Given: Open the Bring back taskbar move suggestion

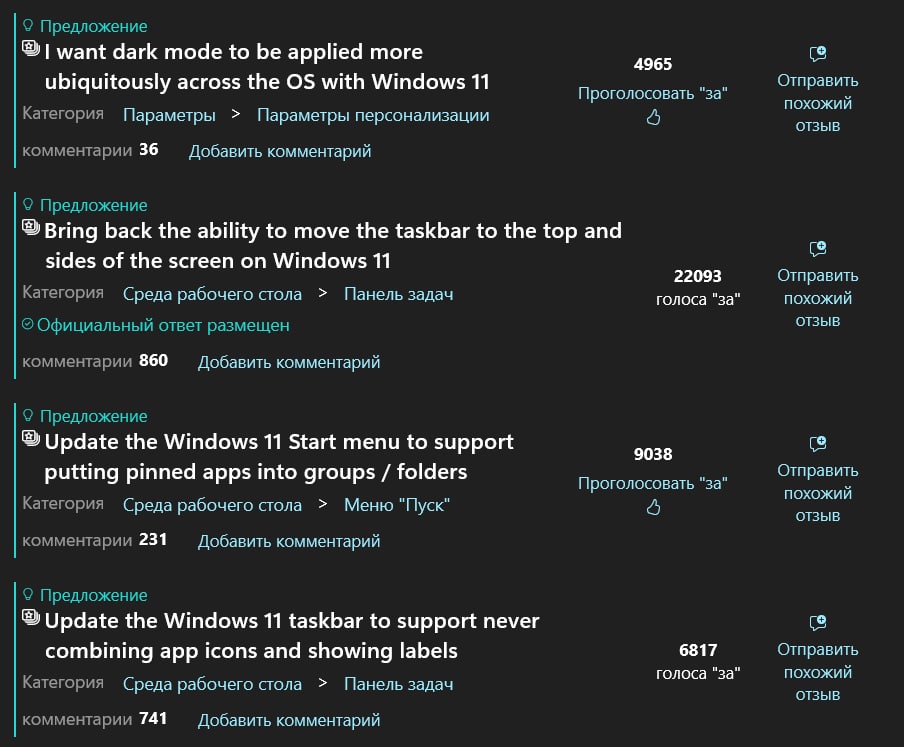Looking at the screenshot, I should tap(333, 246).
